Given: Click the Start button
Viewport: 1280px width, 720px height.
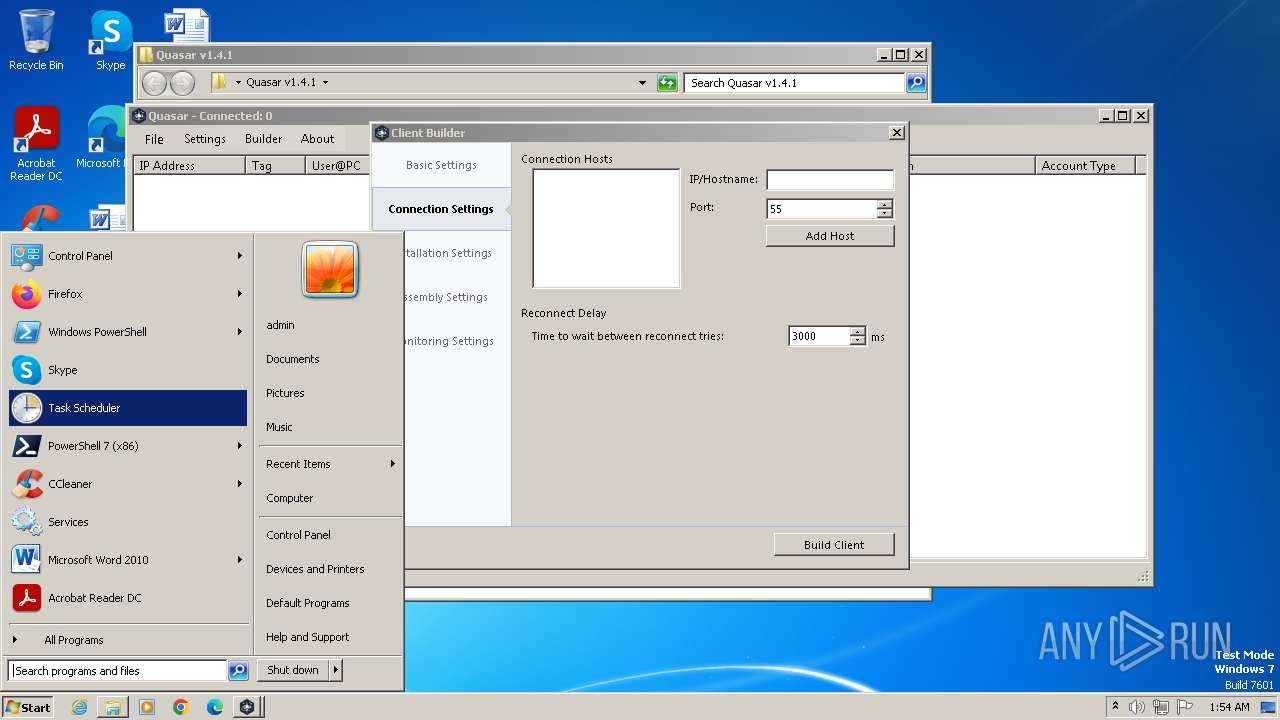Looking at the screenshot, I should 28,707.
